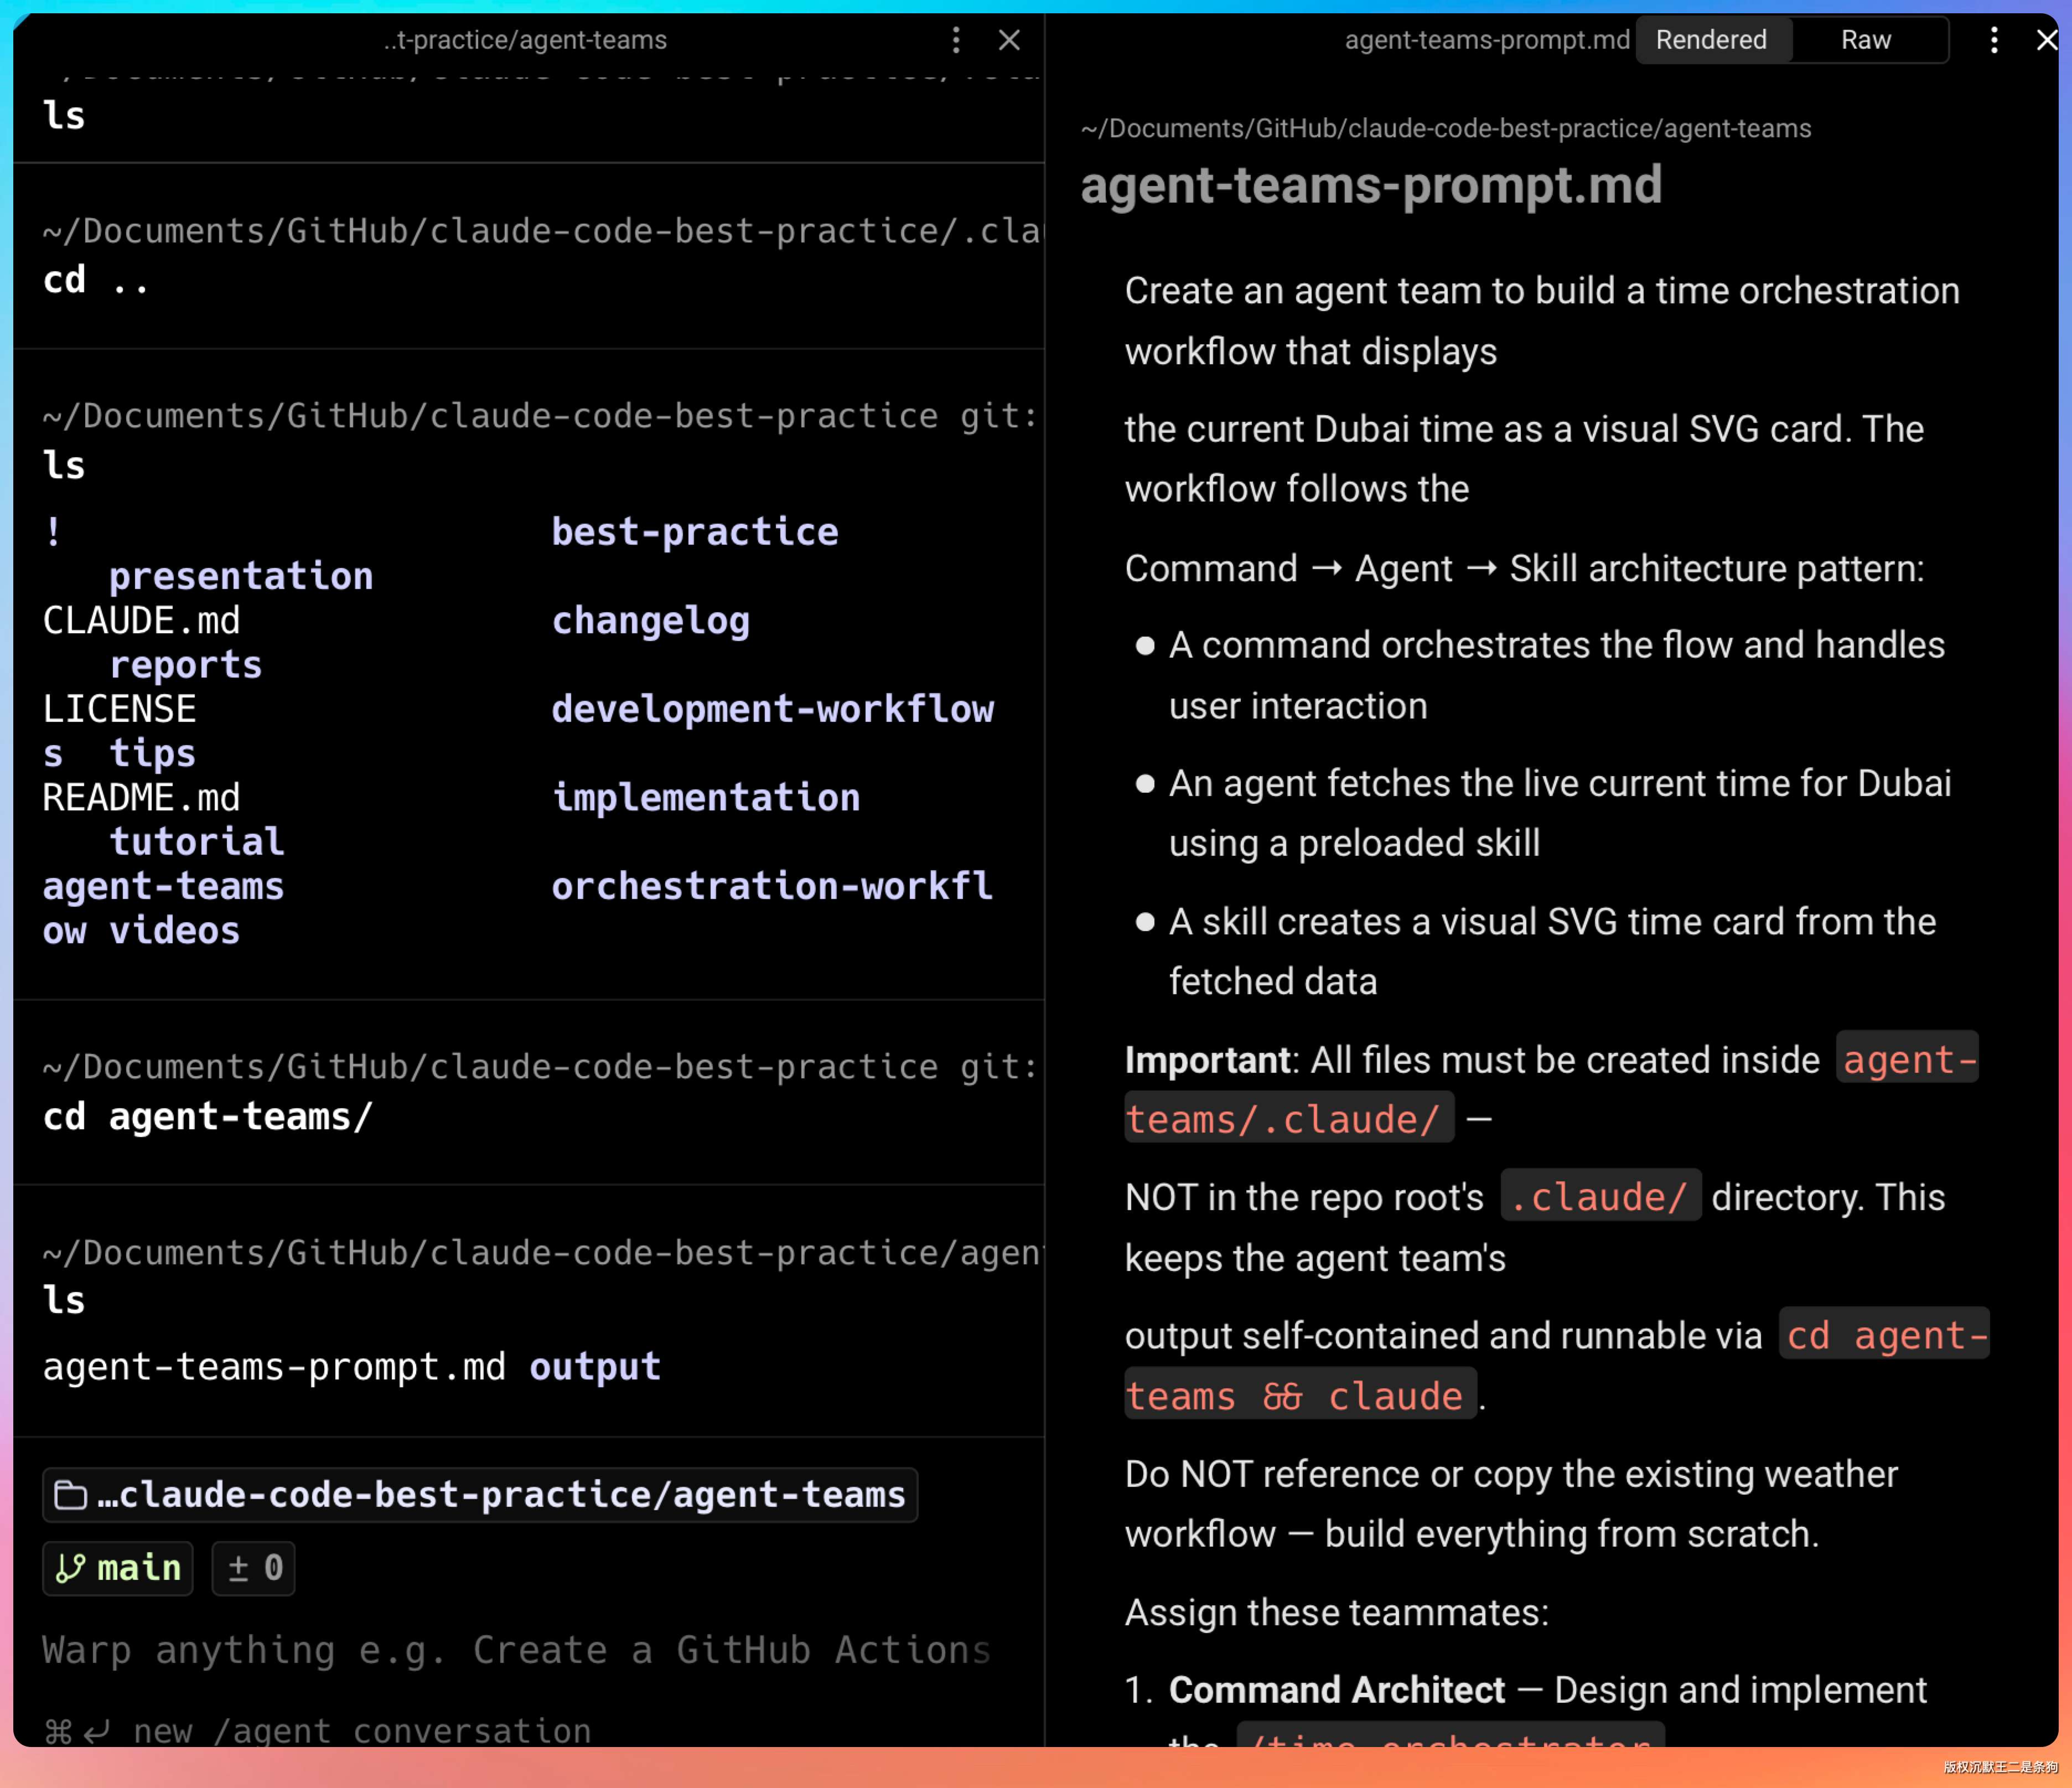The image size is (2072, 1788).
Task: Click the agent-teams-prompt.md file in ls output
Action: point(274,1367)
